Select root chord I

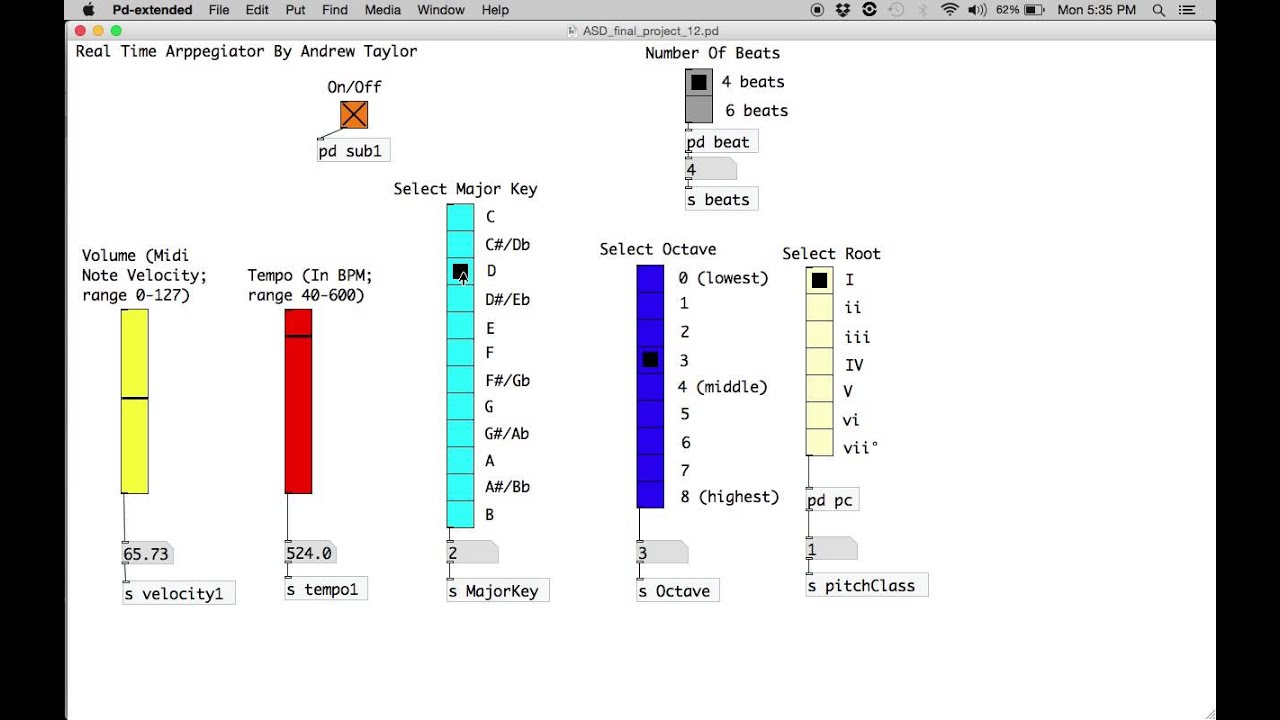click(820, 280)
